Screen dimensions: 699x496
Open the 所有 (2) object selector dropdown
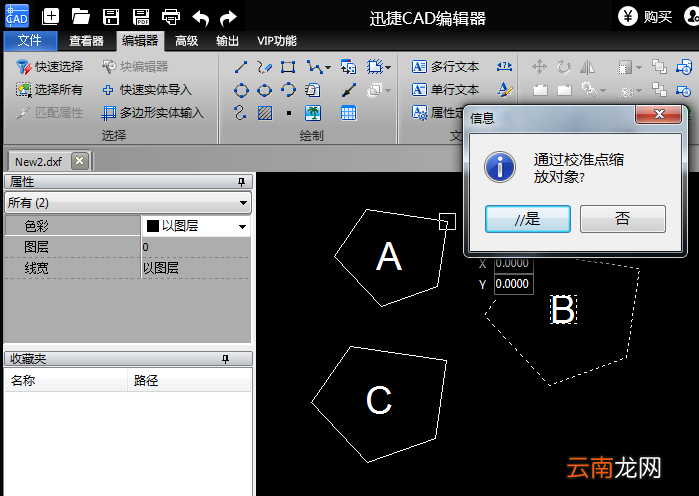[x=128, y=203]
